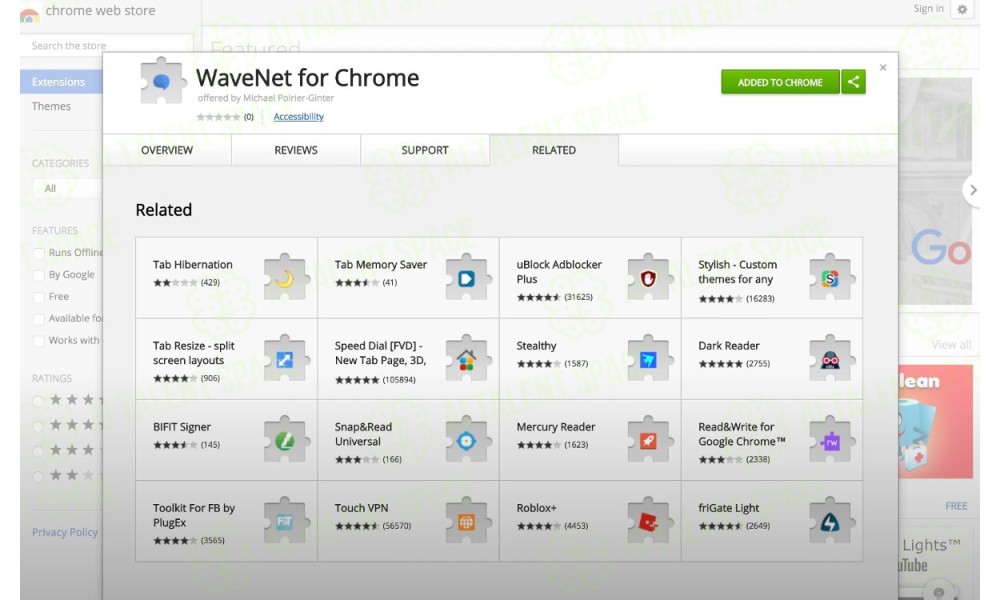
Task: Select the Related tab
Action: pos(554,150)
